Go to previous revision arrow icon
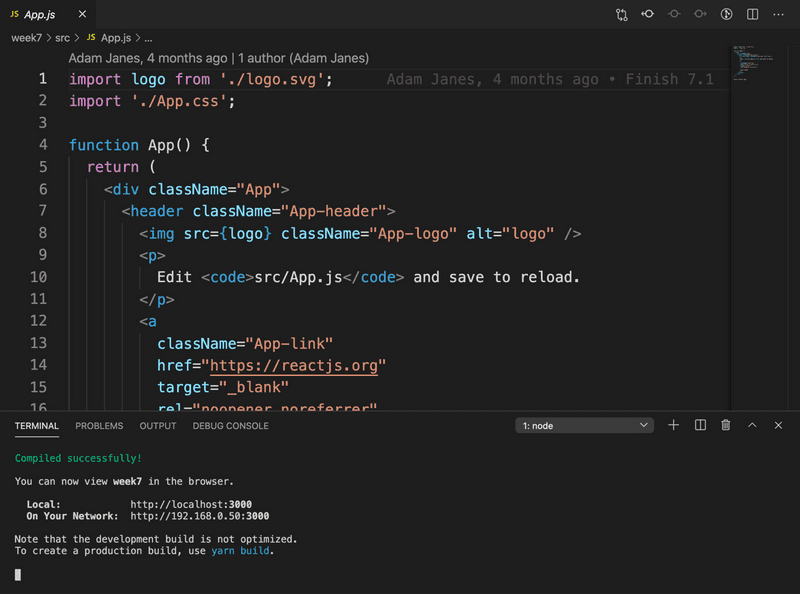 click(648, 15)
